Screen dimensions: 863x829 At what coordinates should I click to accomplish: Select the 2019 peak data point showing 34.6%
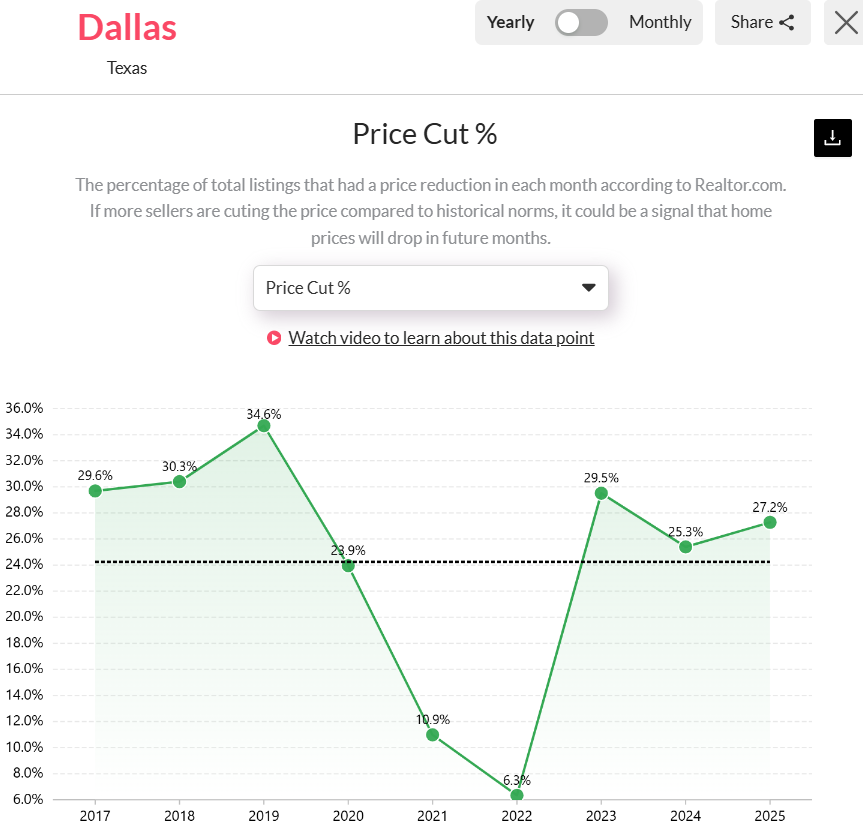click(x=263, y=427)
